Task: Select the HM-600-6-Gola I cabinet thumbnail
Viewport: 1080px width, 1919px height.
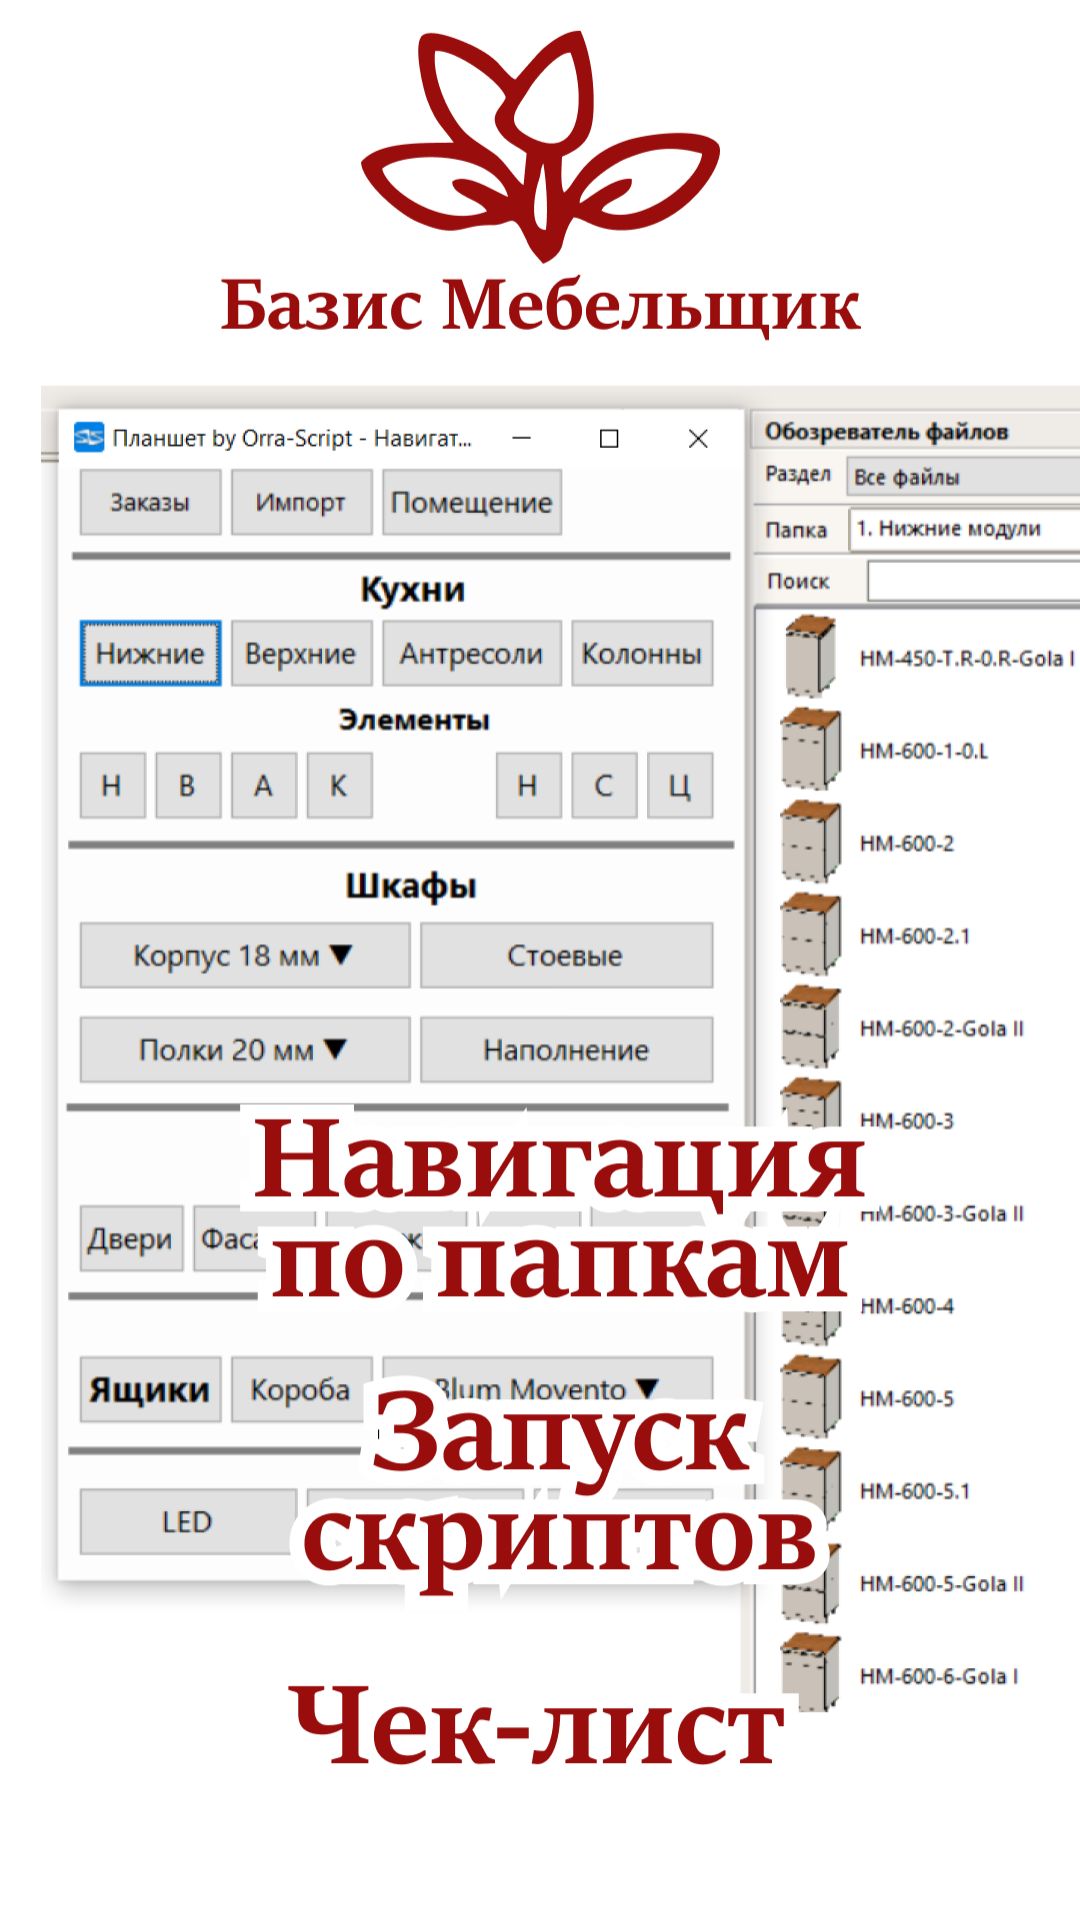Action: [x=810, y=1674]
